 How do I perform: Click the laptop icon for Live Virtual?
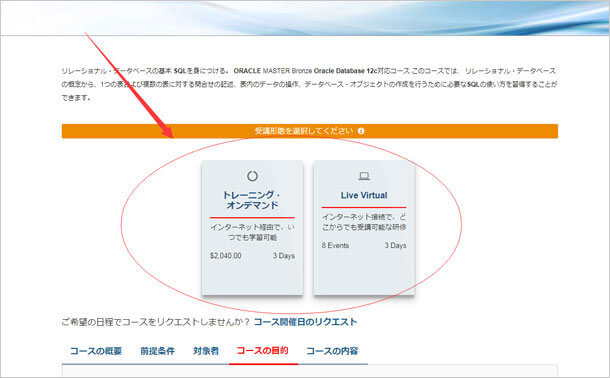click(364, 176)
